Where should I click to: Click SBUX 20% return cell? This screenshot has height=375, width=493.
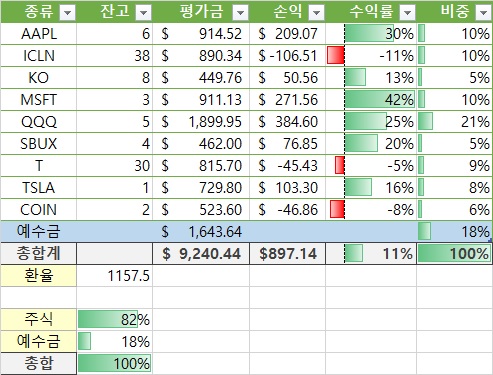click(x=371, y=144)
